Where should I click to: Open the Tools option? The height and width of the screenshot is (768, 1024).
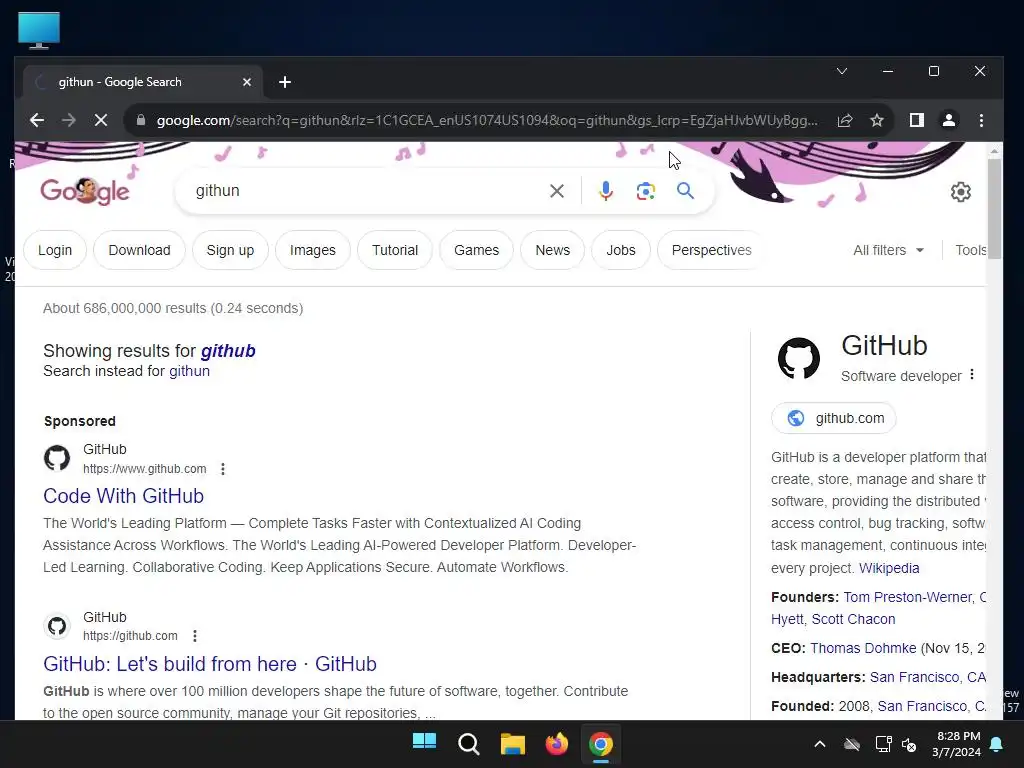pos(970,250)
